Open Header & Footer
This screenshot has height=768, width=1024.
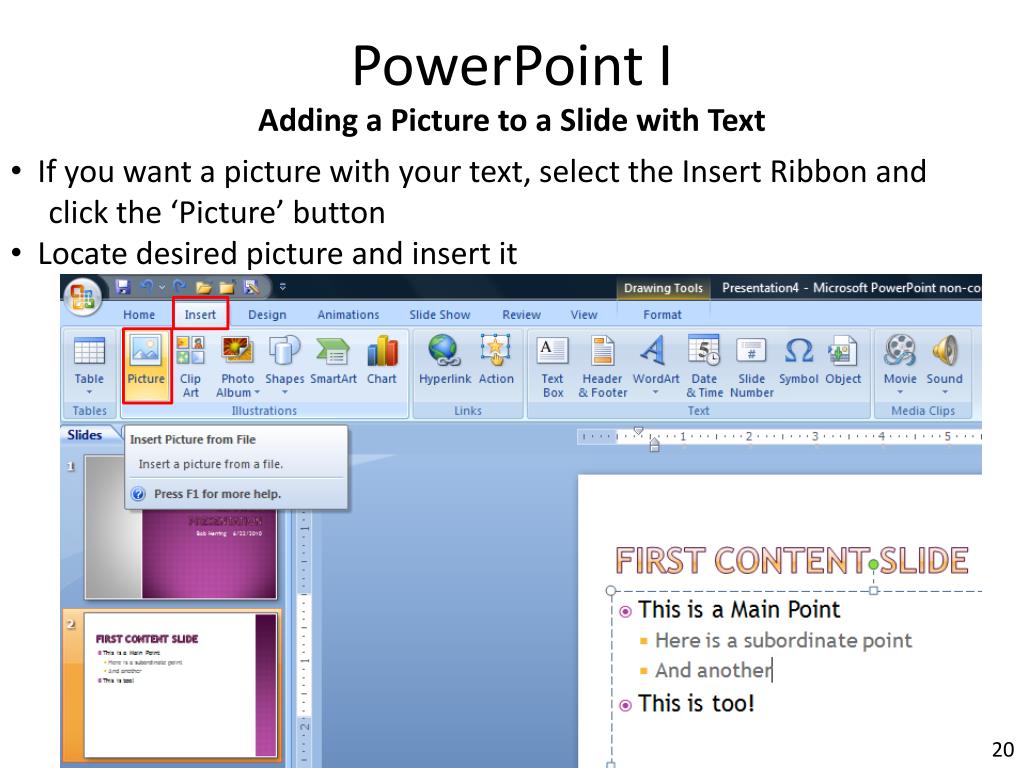[x=602, y=366]
